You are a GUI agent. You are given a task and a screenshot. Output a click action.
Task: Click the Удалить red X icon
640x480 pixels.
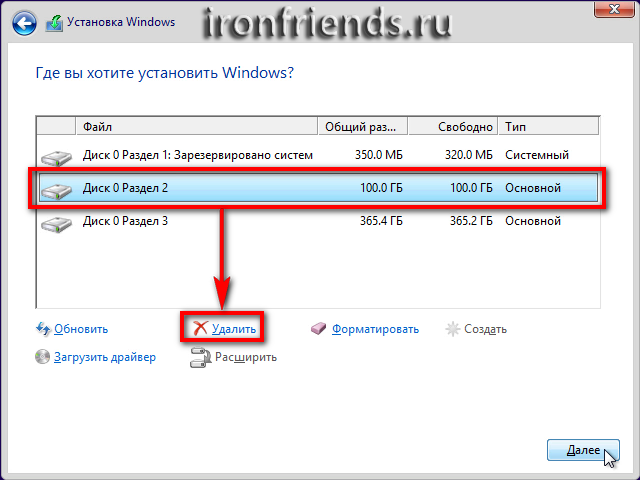tap(200, 328)
